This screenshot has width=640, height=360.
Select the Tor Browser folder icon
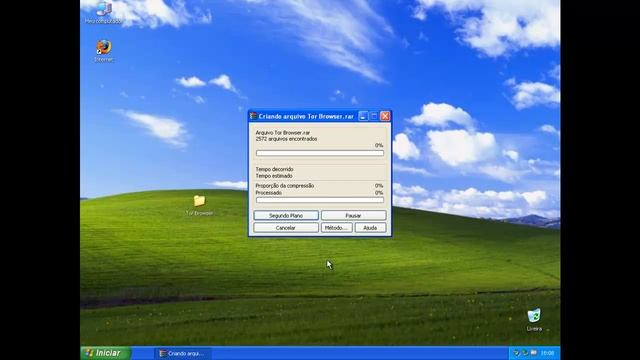point(199,205)
